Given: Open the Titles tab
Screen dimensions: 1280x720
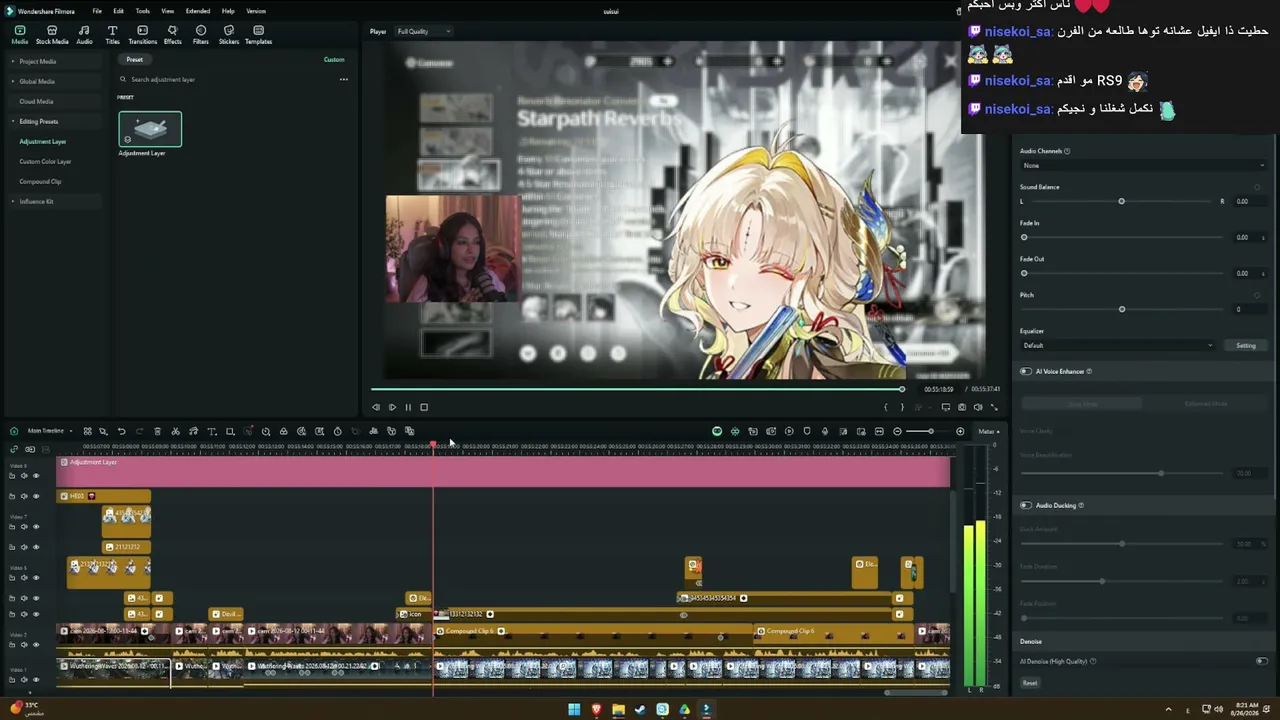Looking at the screenshot, I should (112, 35).
